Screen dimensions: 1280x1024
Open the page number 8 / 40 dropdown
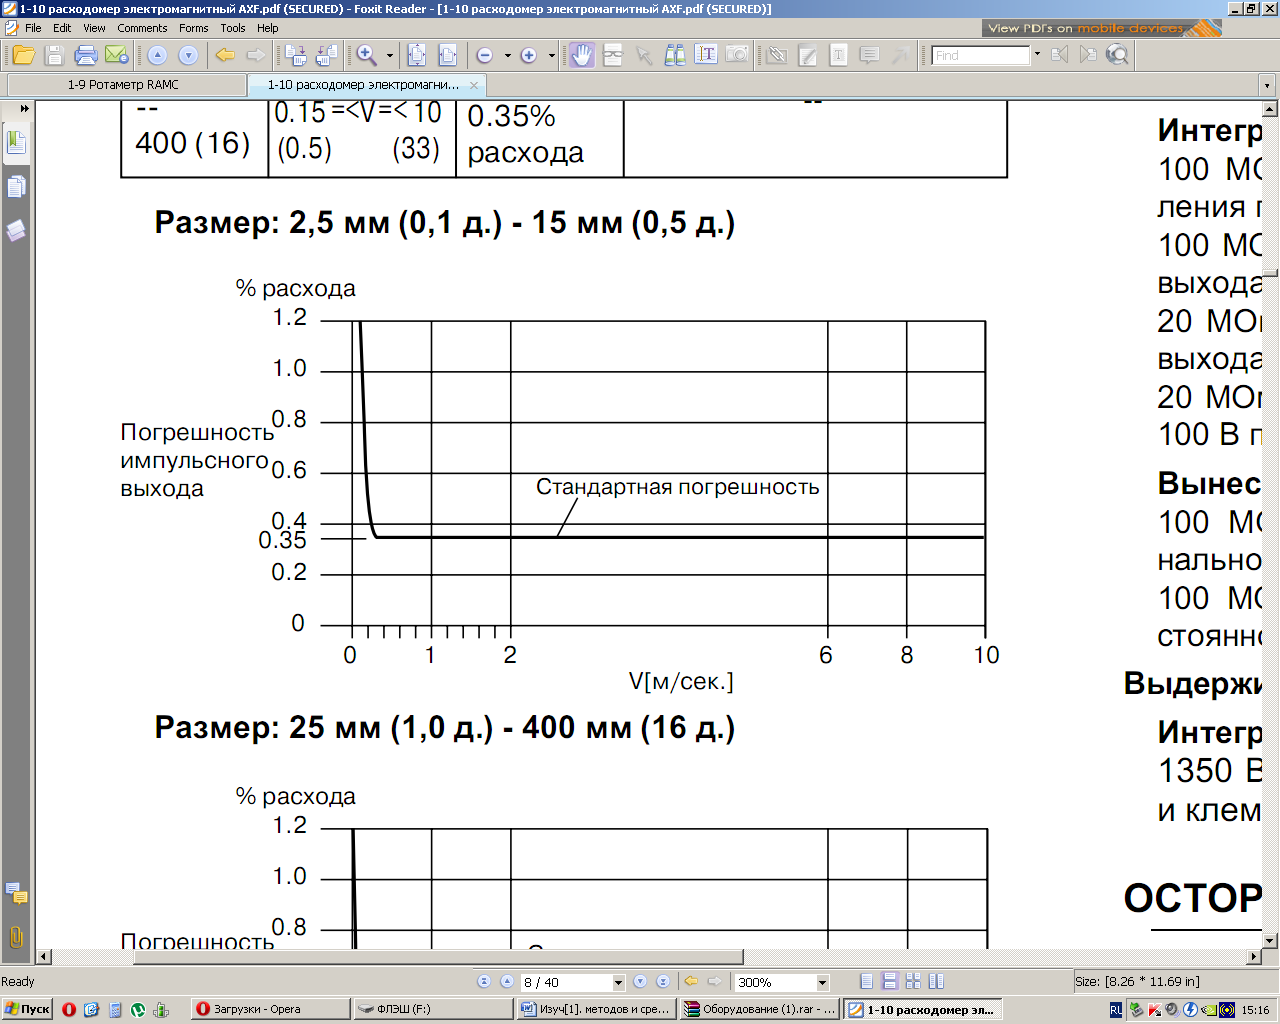coord(618,983)
